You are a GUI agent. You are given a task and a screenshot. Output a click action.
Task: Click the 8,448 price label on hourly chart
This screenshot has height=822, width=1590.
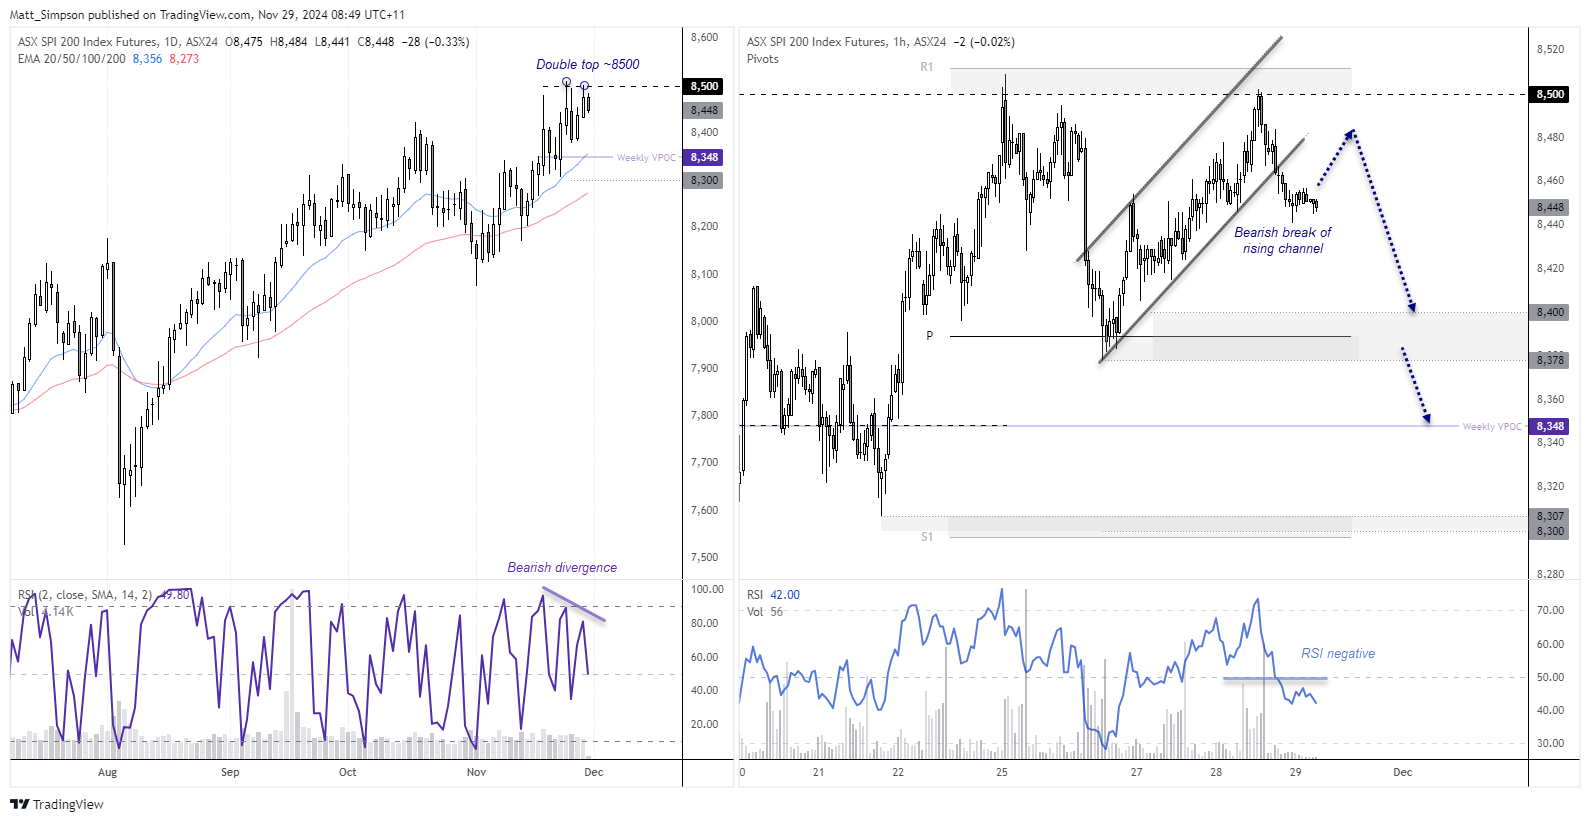click(1550, 207)
